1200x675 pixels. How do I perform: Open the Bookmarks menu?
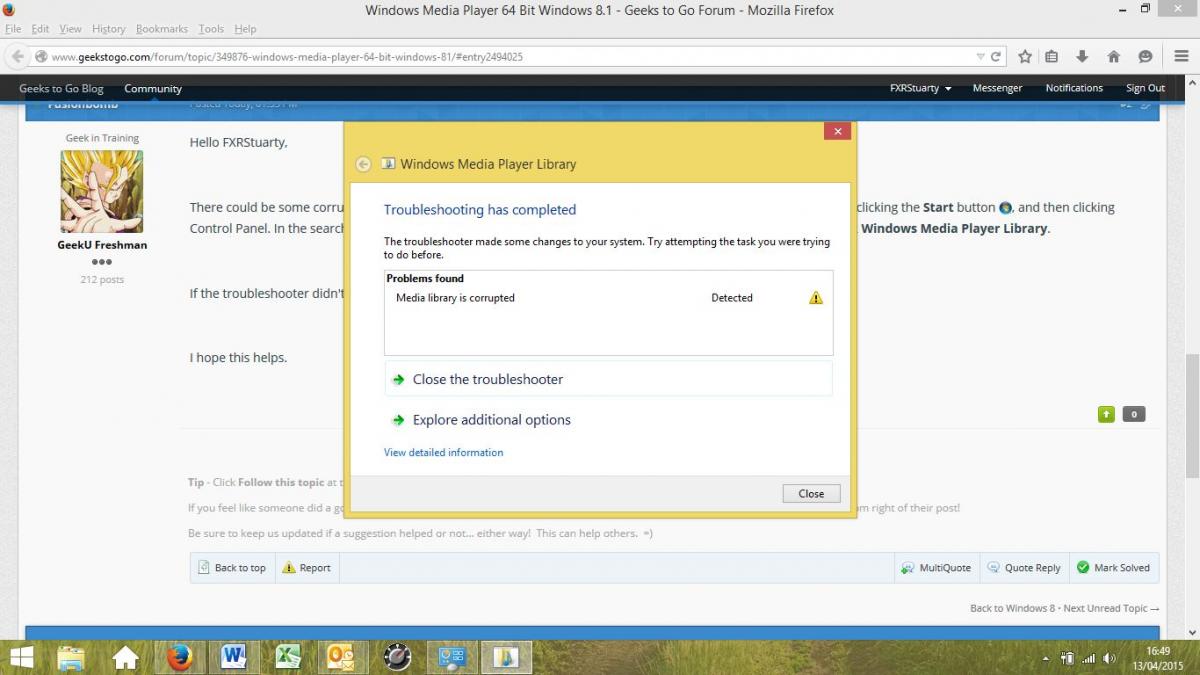[162, 29]
